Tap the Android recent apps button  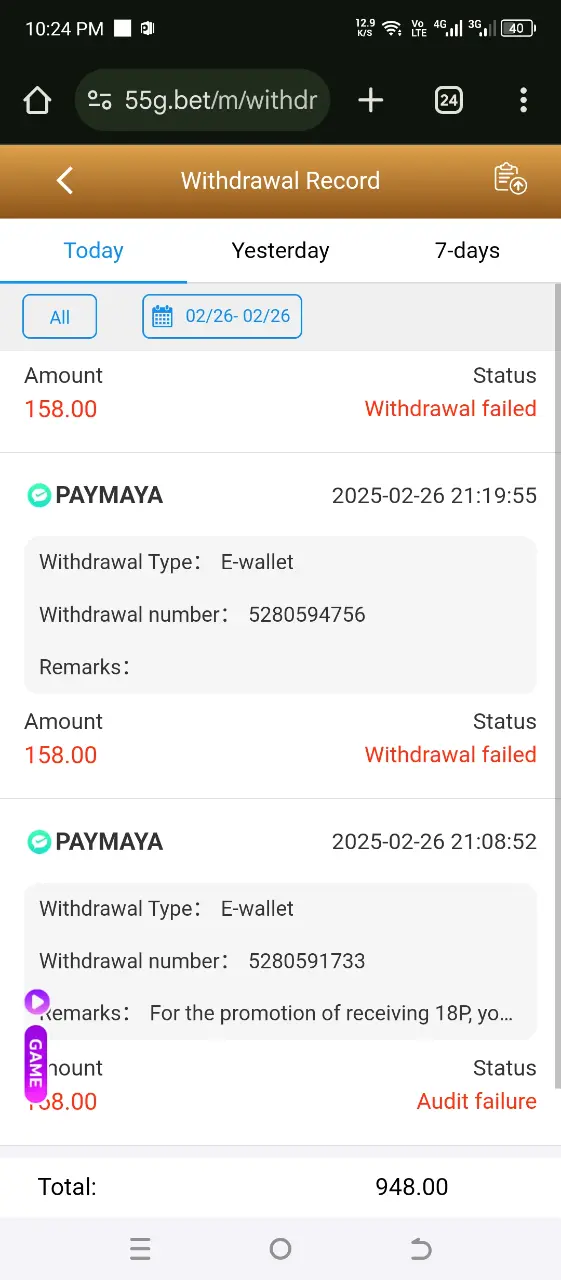140,1249
